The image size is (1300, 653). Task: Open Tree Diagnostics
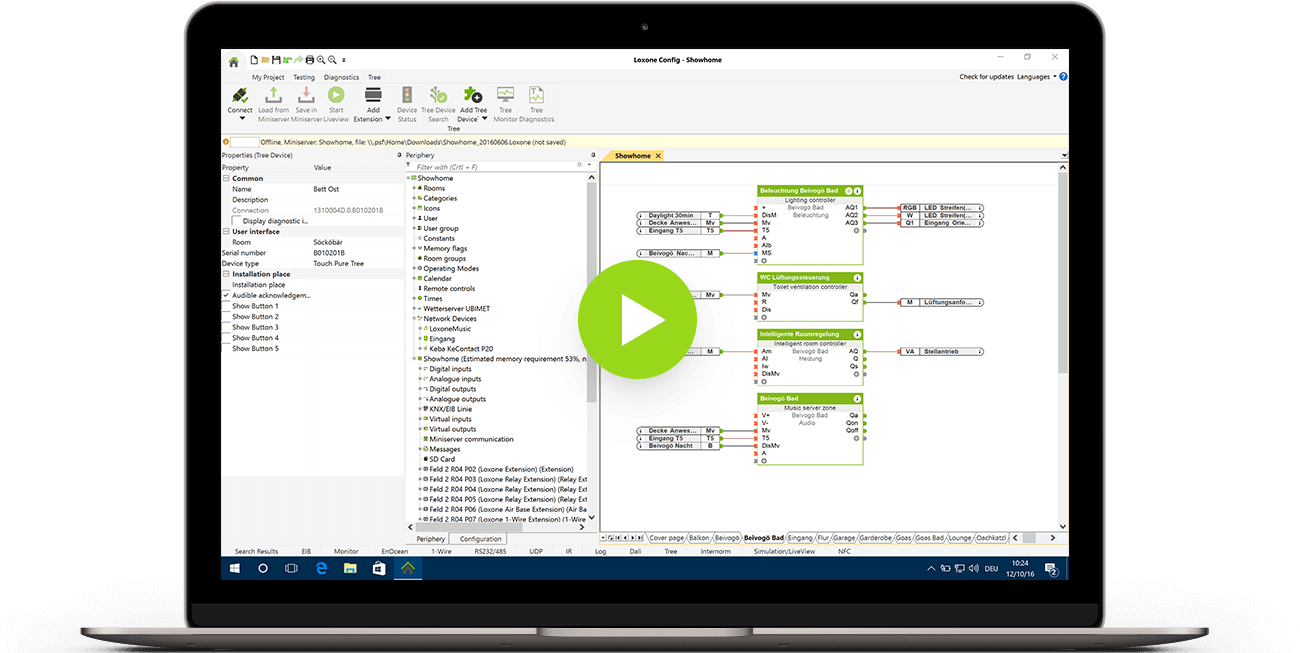tap(536, 95)
